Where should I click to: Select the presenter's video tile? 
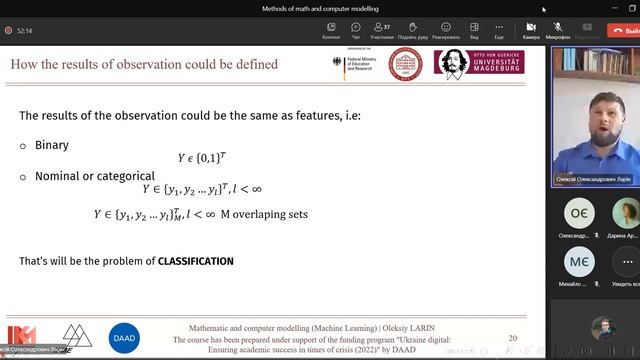tap(596, 117)
